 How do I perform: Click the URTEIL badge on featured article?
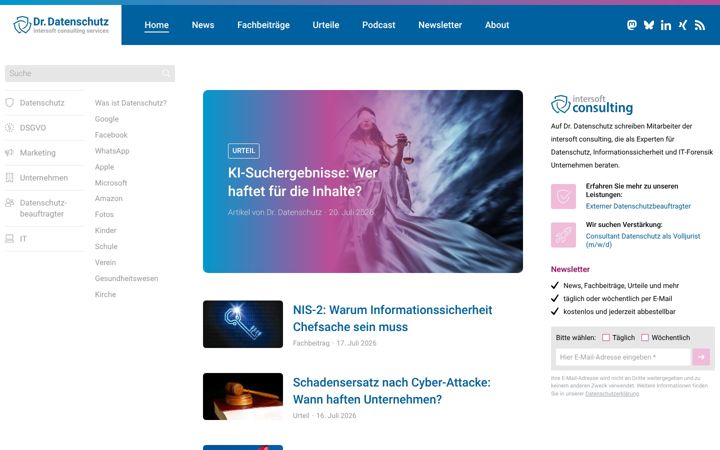tap(243, 151)
